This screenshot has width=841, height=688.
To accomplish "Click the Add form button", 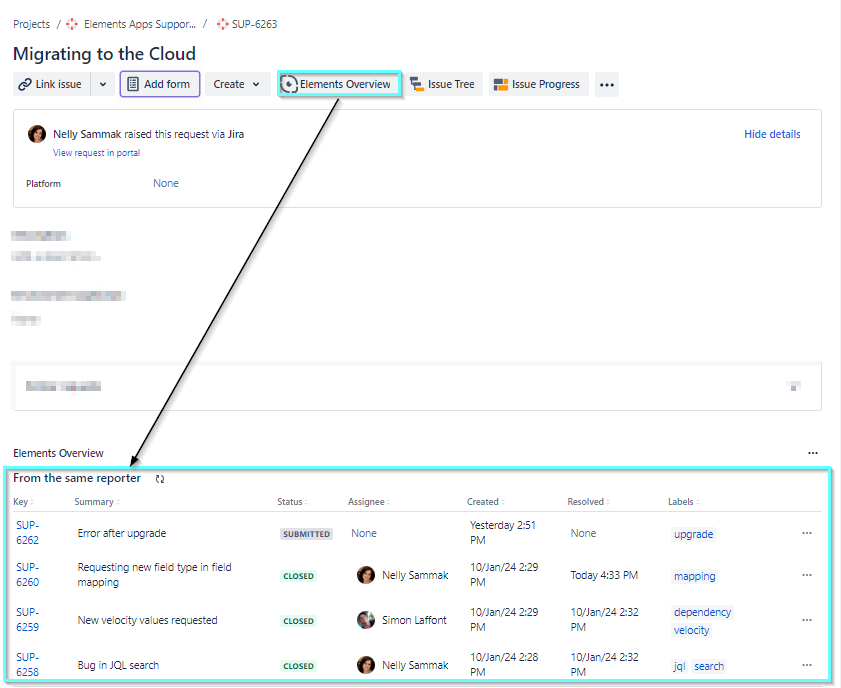I will coord(160,85).
